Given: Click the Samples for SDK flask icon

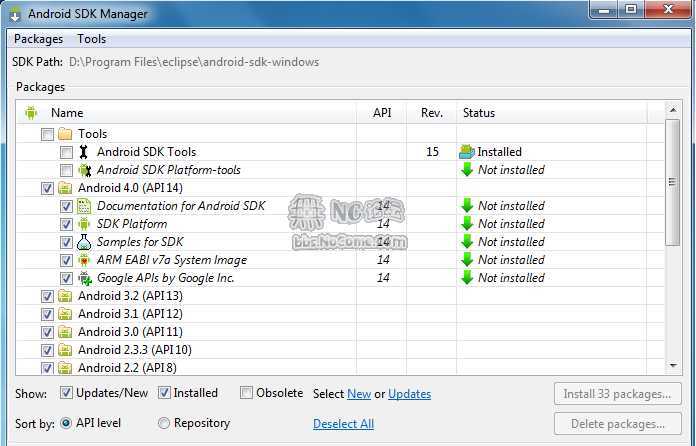Looking at the screenshot, I should [x=84, y=242].
